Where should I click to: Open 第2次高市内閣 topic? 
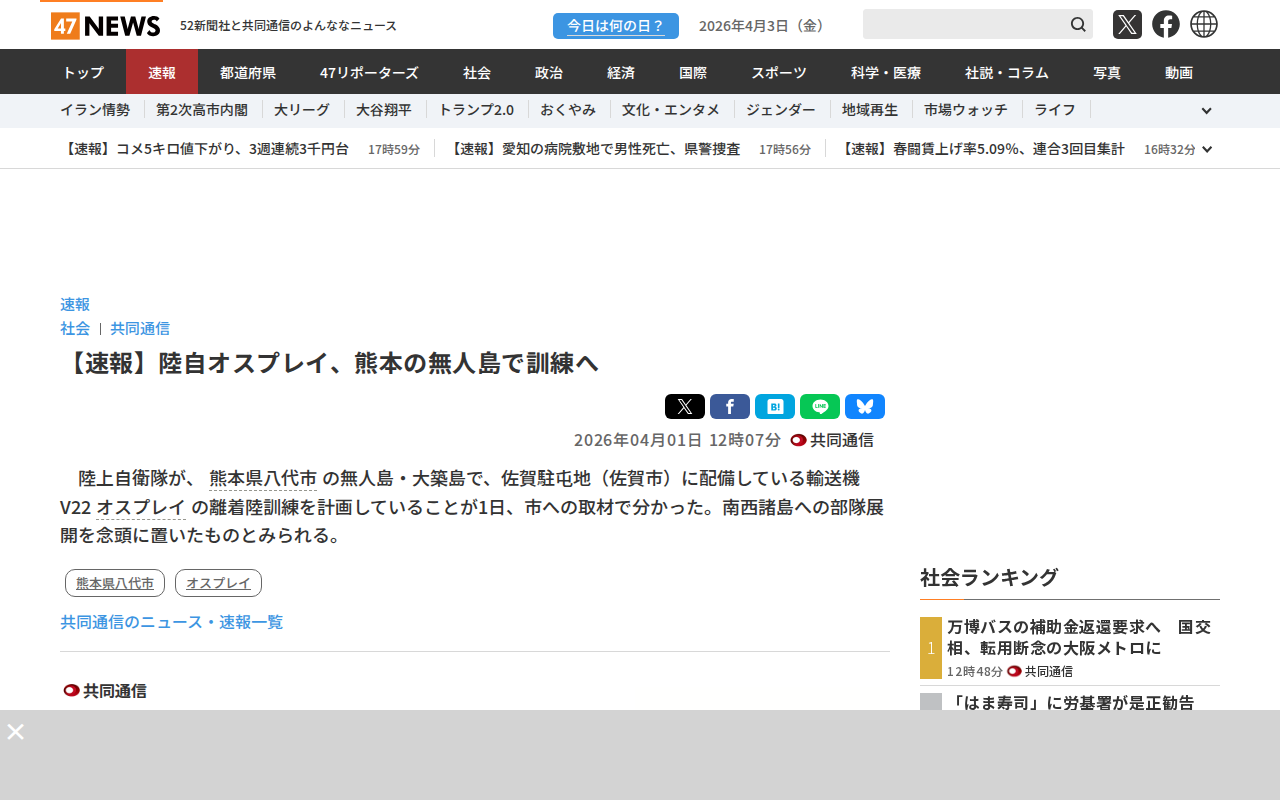click(202, 110)
